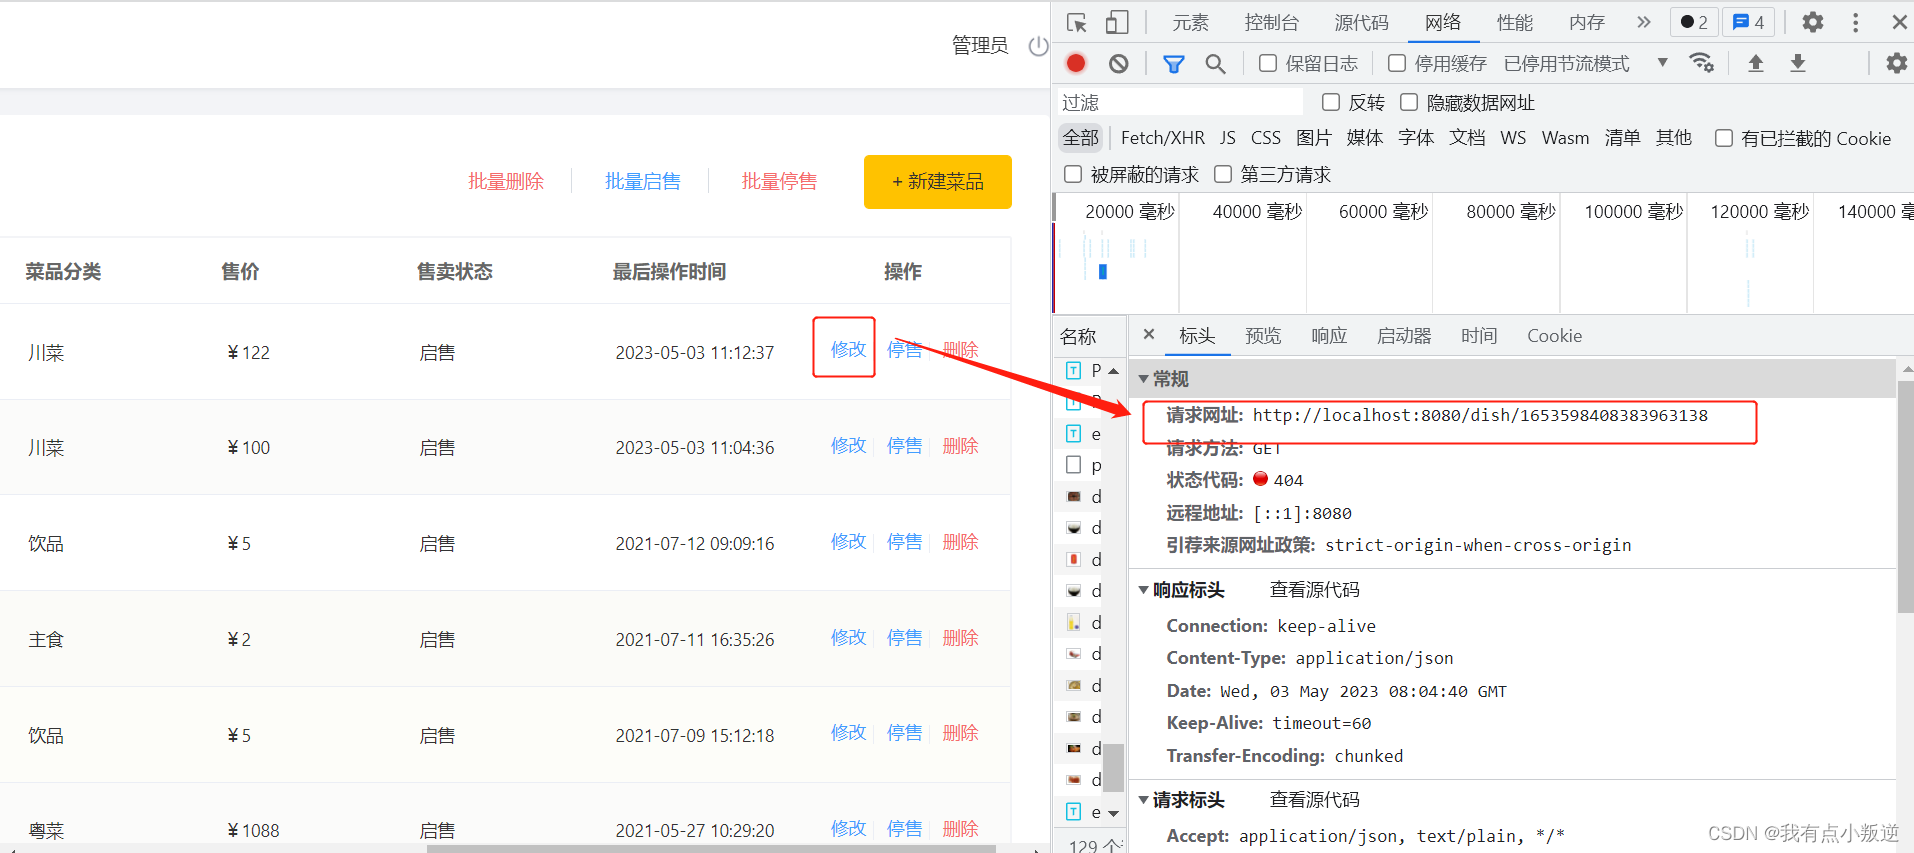Open the Memory tab
Viewport: 1914px width, 853px height.
tap(1587, 22)
